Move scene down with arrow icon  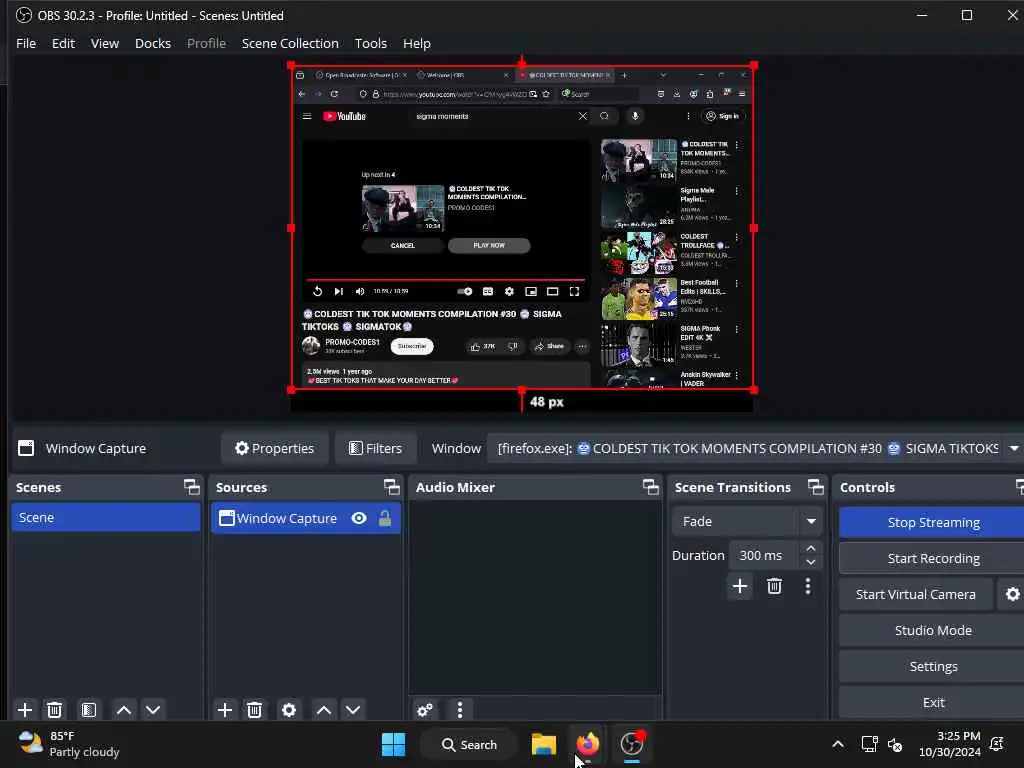pyautogui.click(x=153, y=710)
